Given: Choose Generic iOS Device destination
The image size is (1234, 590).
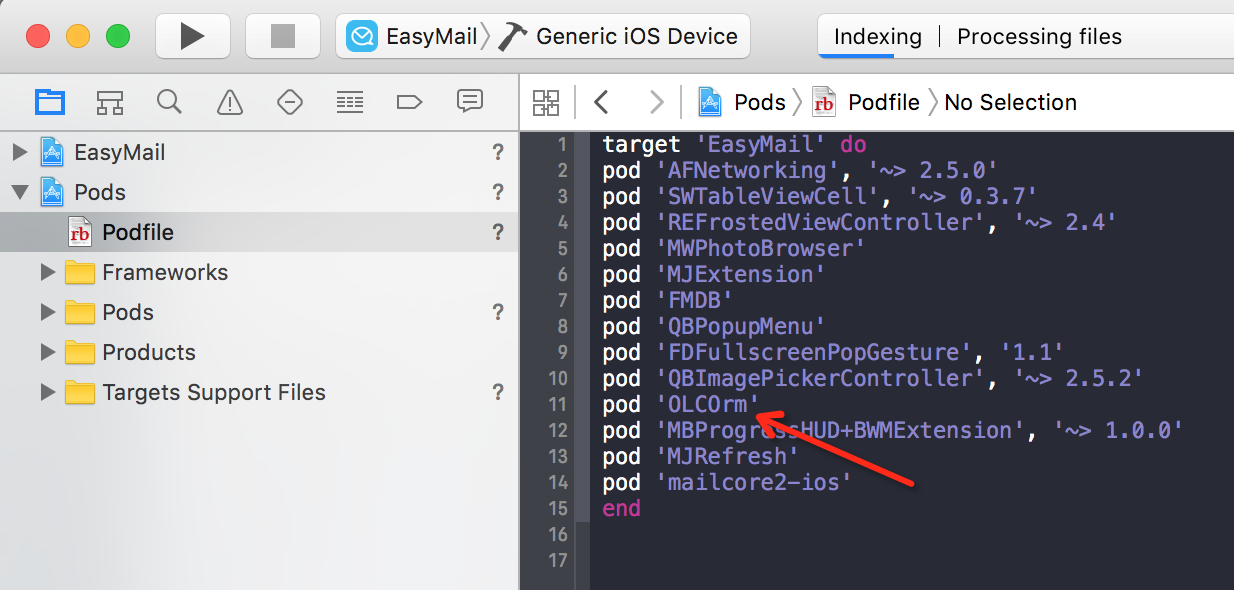Looking at the screenshot, I should click(636, 37).
